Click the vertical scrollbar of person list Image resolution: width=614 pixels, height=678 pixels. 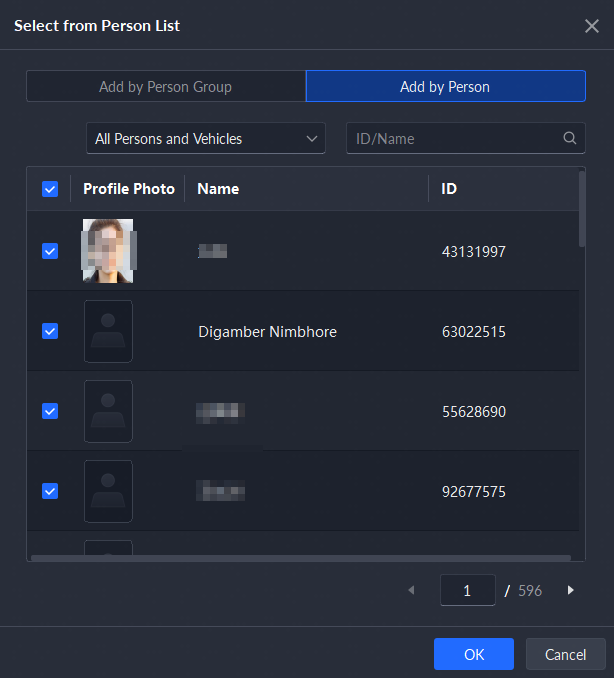coord(582,210)
